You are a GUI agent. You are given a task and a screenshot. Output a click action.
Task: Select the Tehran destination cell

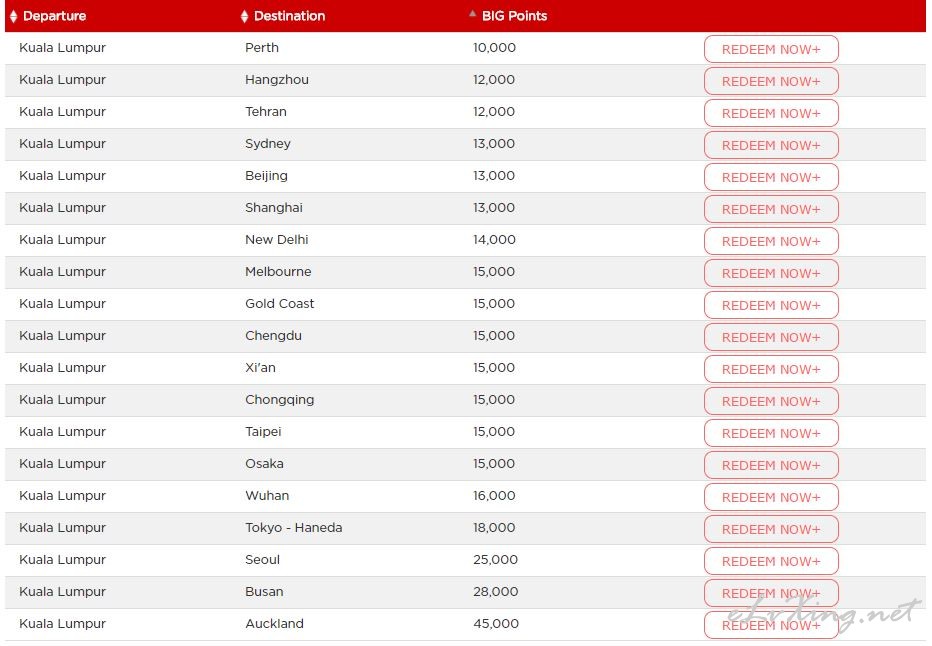[x=266, y=112]
